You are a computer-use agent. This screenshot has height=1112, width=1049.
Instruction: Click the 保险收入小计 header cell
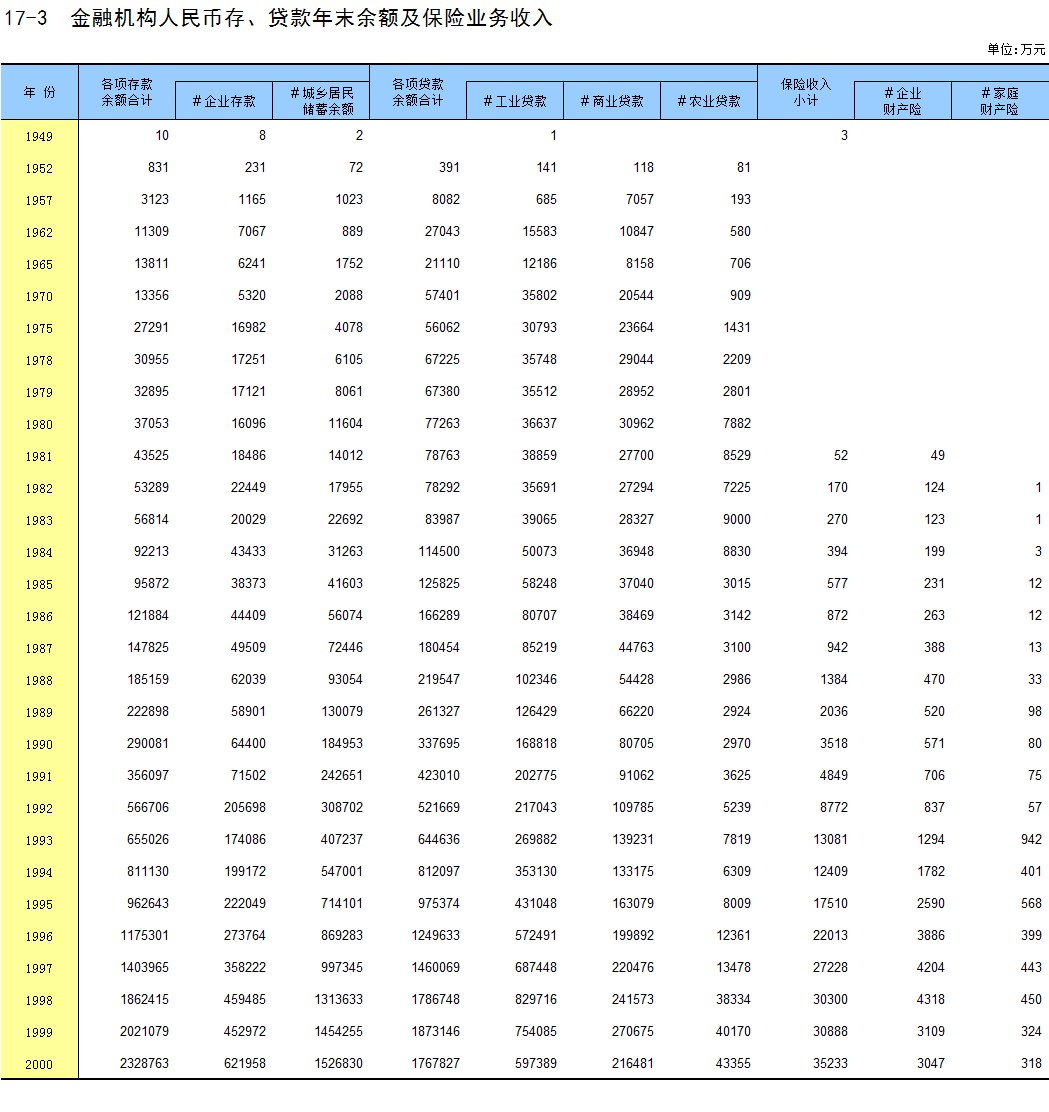(x=805, y=92)
